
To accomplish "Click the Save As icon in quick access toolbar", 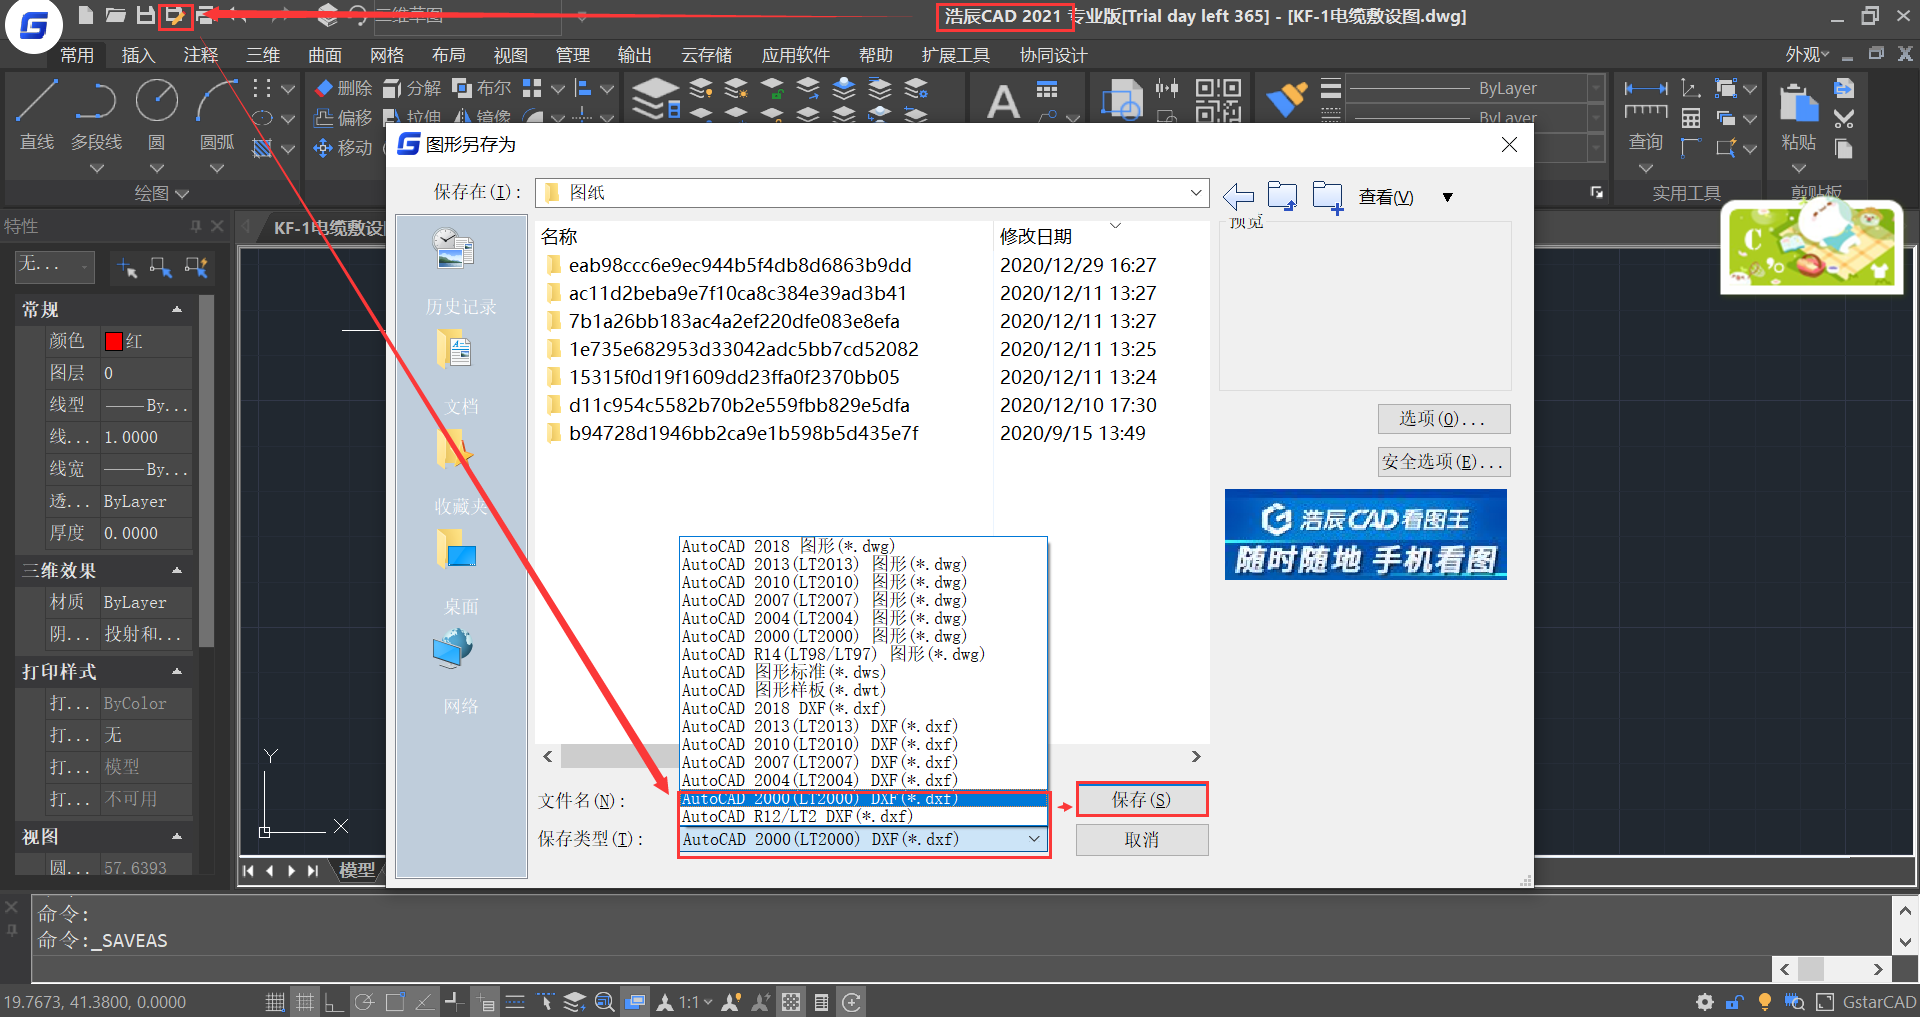I will click(x=175, y=16).
